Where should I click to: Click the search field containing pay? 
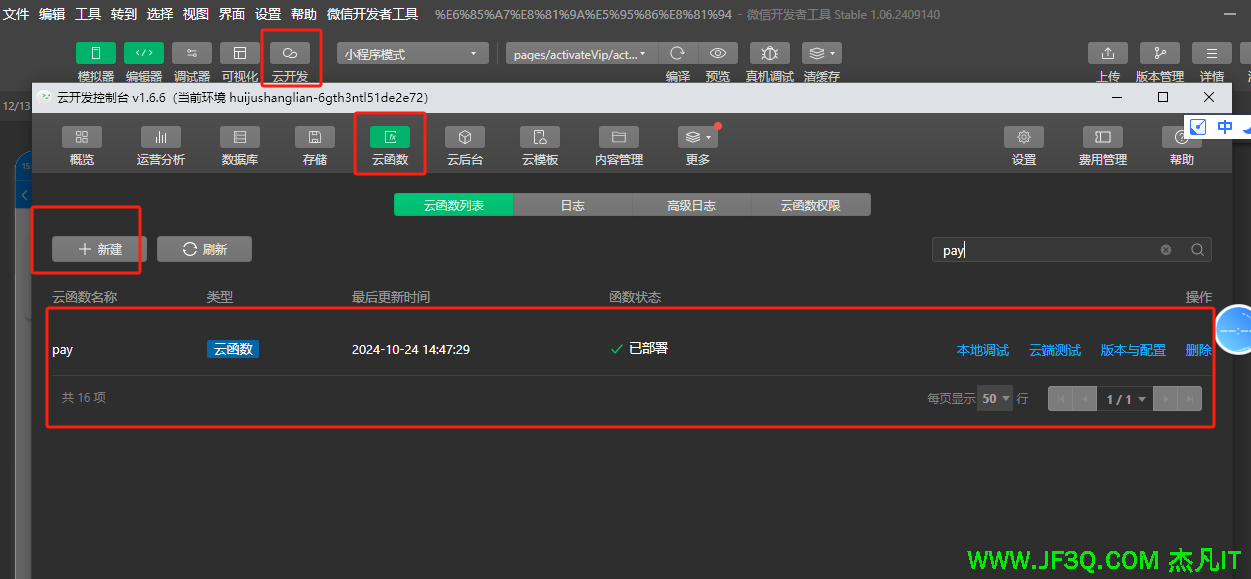click(x=1045, y=250)
